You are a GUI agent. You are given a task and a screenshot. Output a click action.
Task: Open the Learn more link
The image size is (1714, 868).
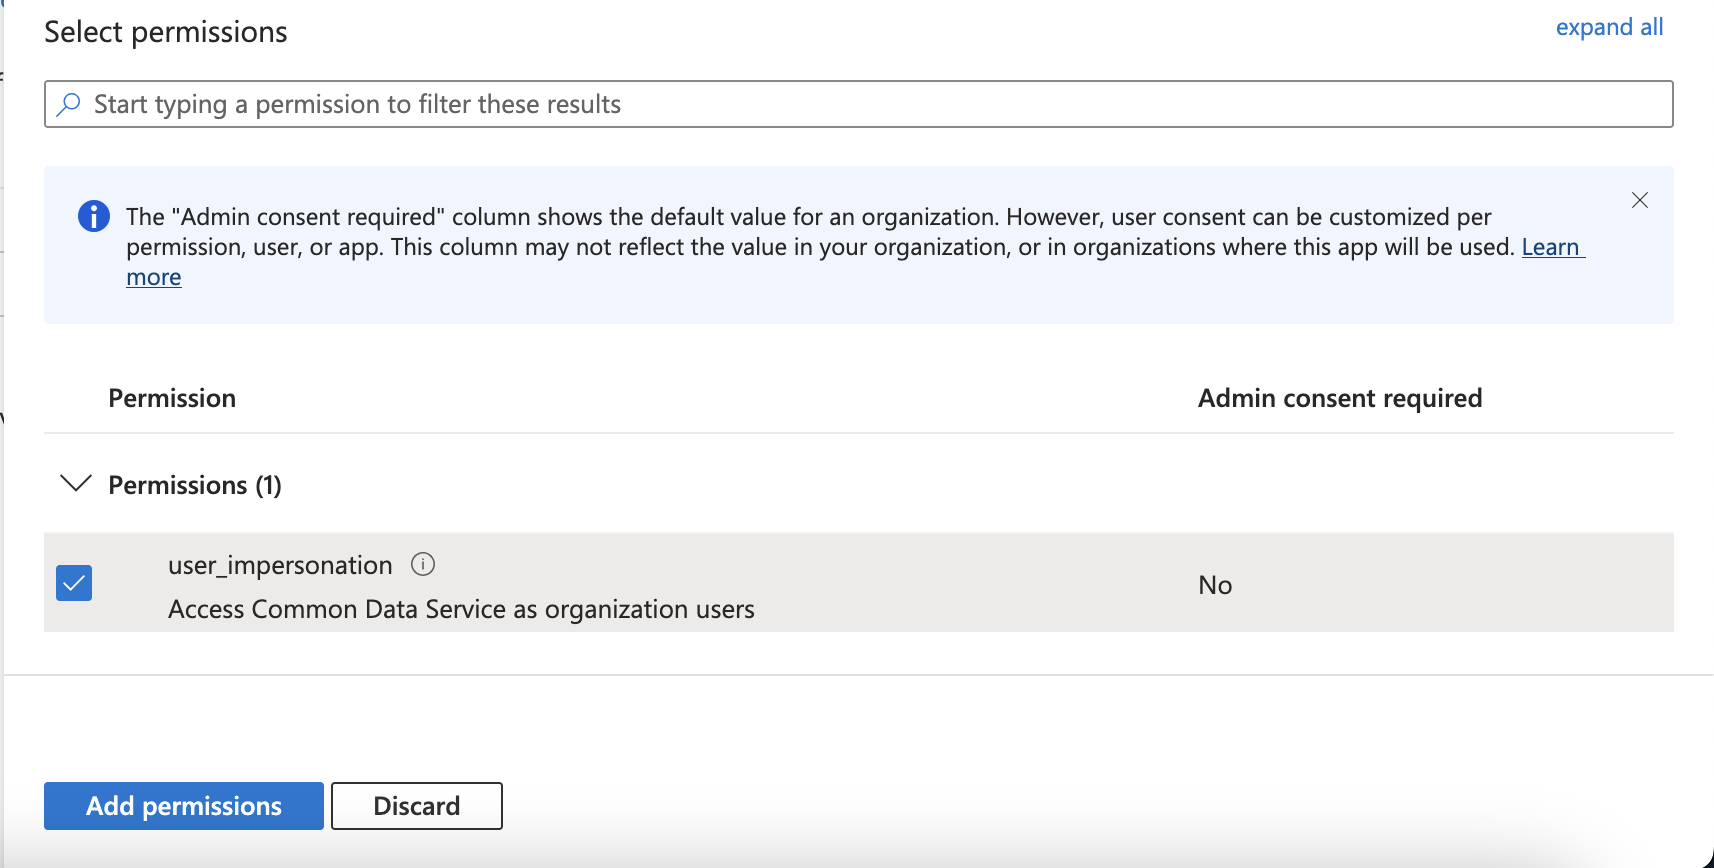point(1552,247)
